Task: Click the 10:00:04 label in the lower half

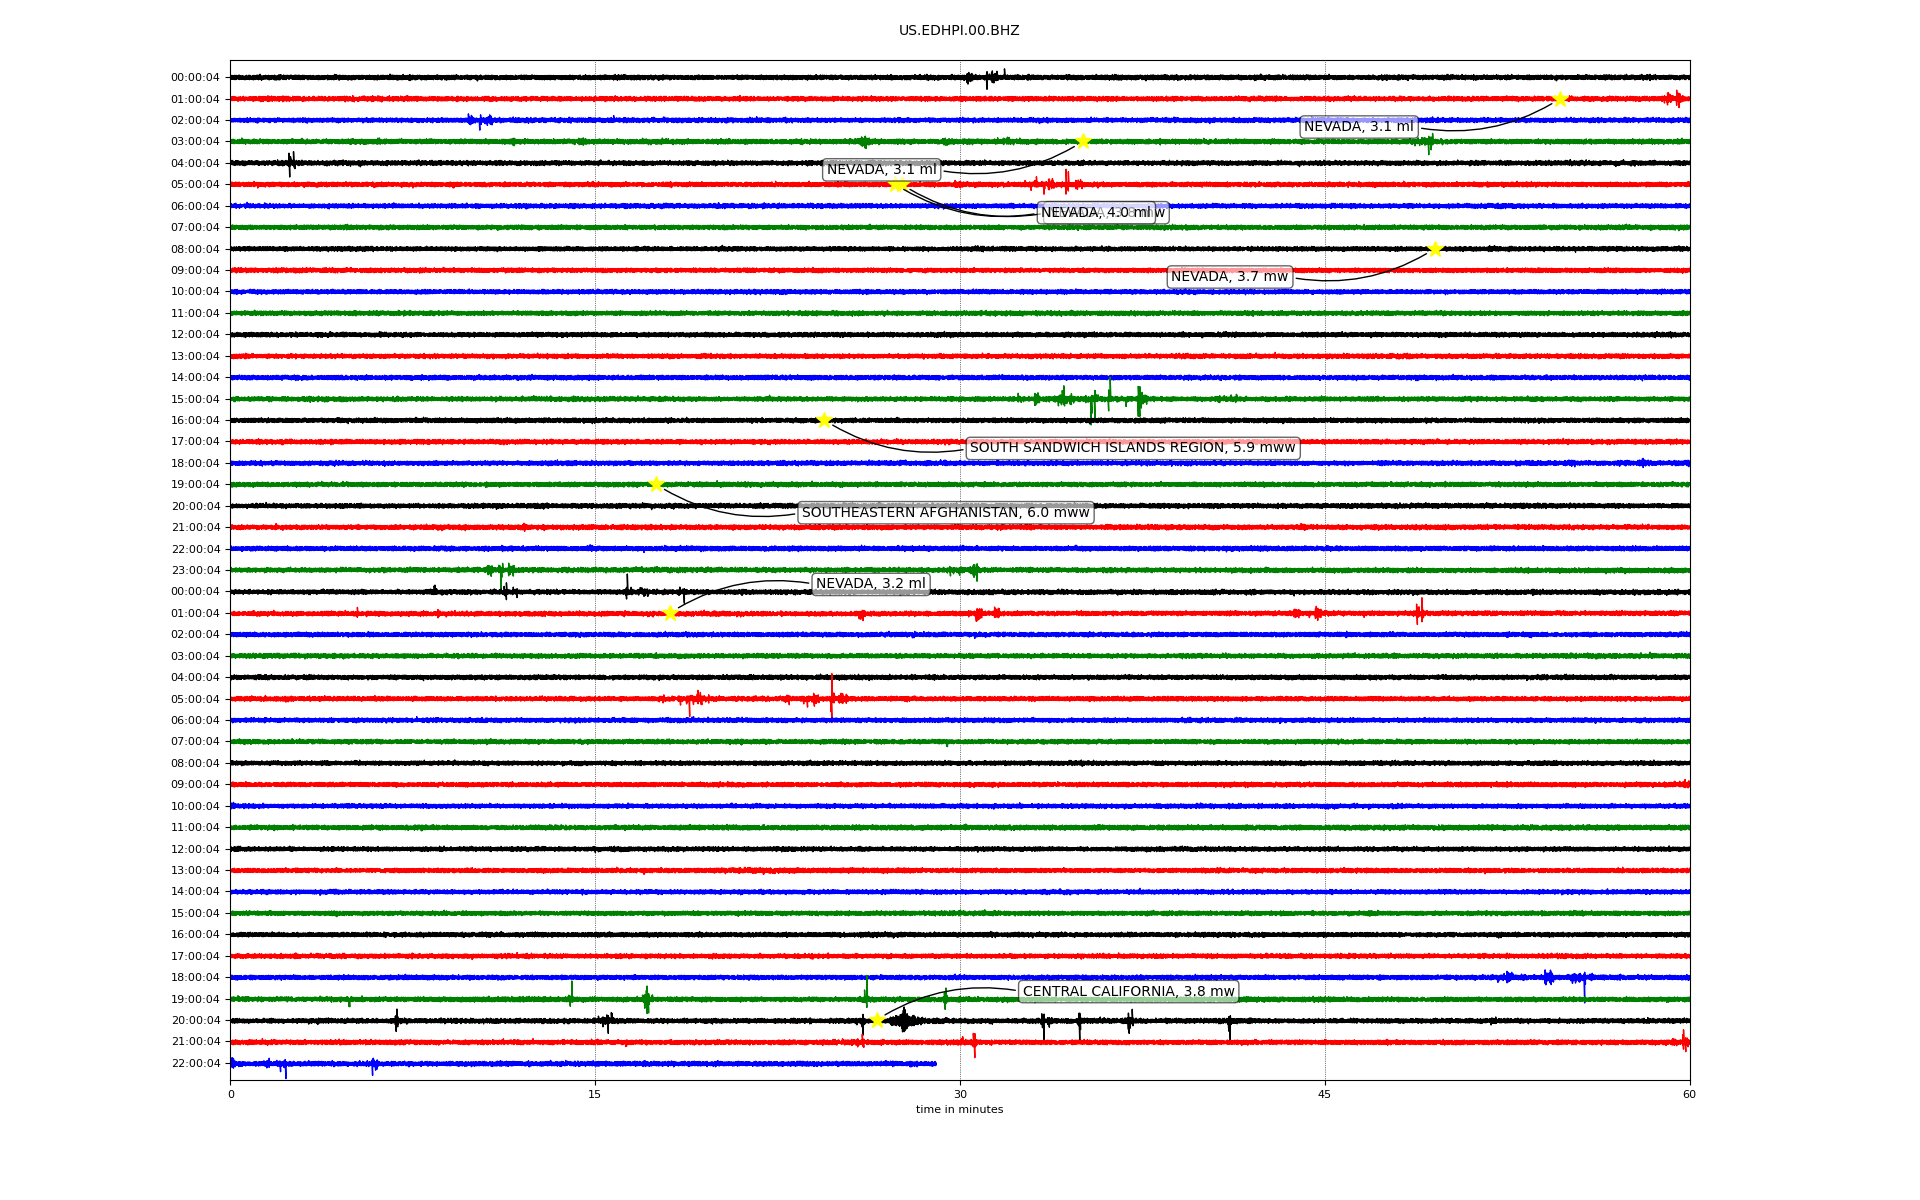Action: click(195, 806)
